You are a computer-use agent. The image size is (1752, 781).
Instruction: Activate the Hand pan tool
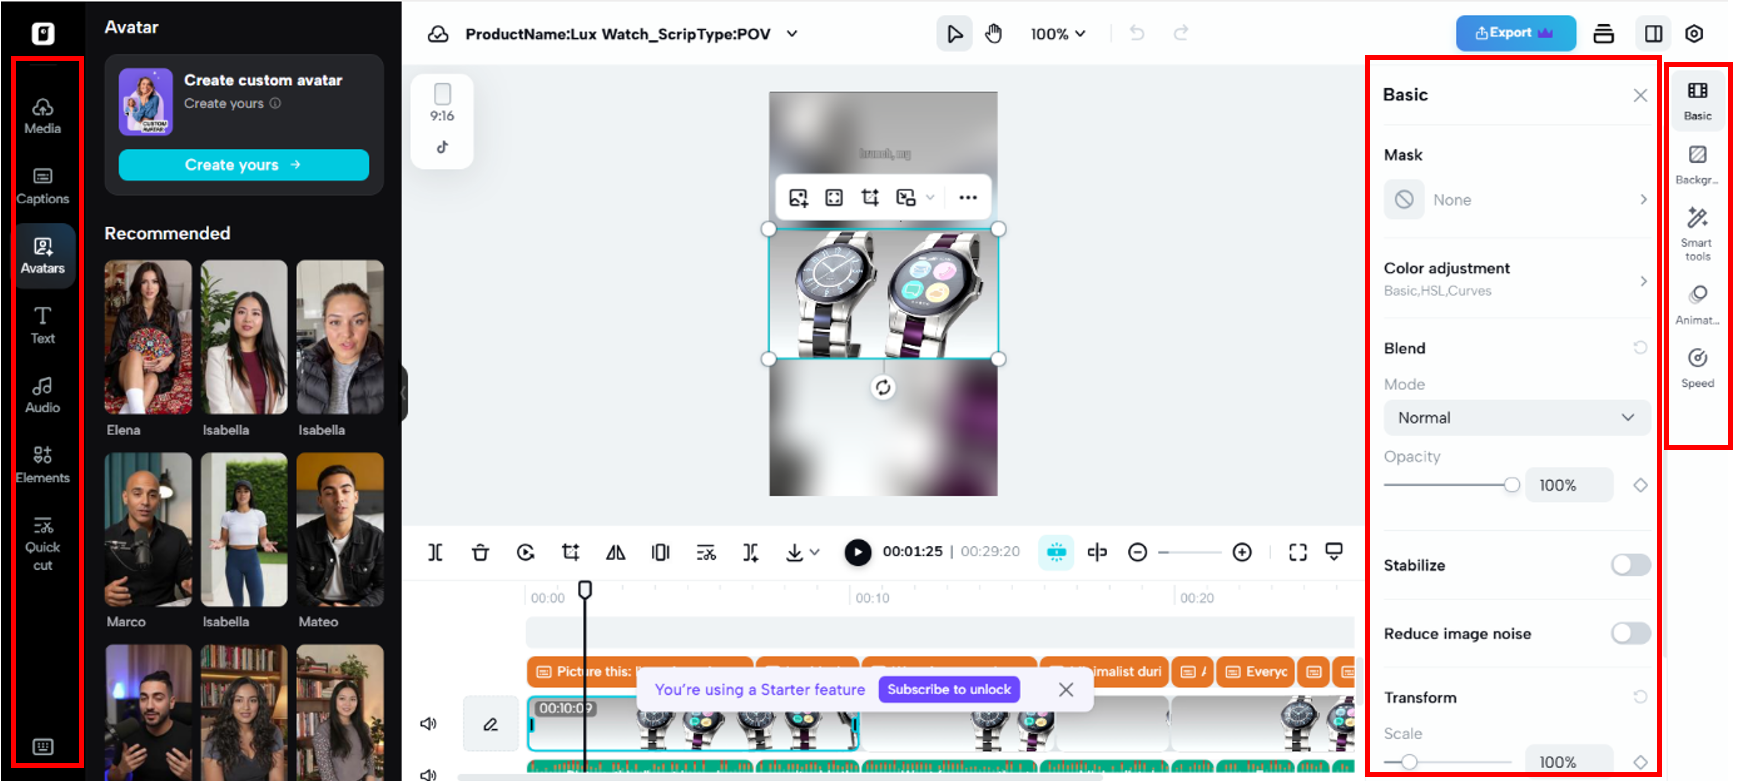tap(993, 34)
